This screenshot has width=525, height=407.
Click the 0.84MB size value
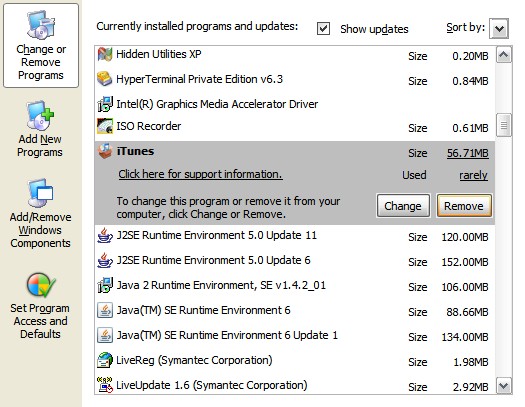[x=470, y=81]
